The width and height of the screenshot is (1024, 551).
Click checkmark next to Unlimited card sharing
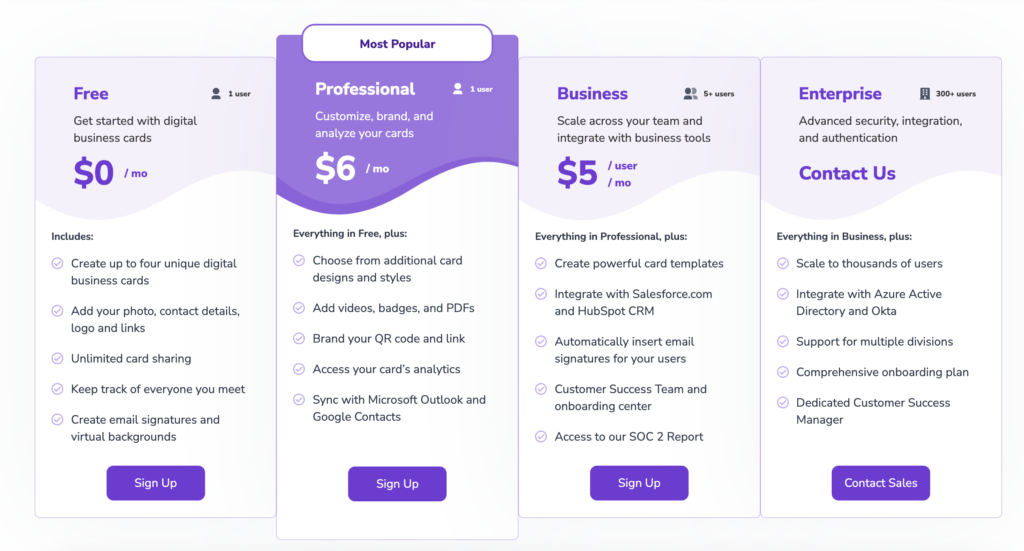click(x=57, y=358)
